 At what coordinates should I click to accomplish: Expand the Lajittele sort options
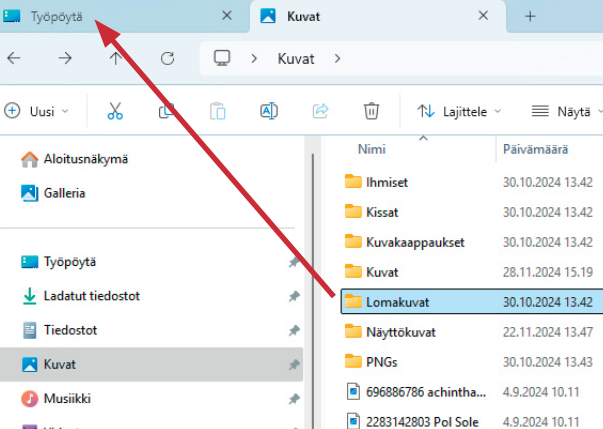click(459, 111)
